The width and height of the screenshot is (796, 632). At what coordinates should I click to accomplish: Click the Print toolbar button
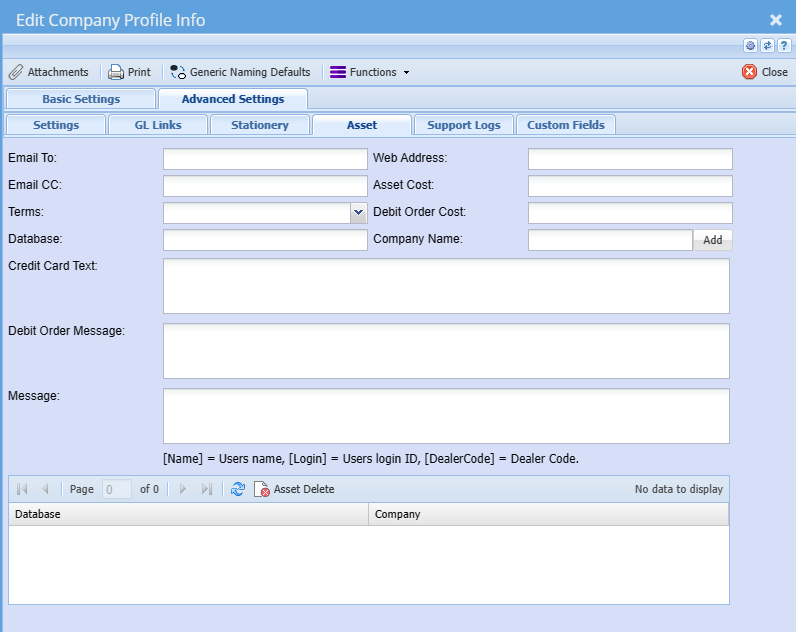(x=129, y=72)
